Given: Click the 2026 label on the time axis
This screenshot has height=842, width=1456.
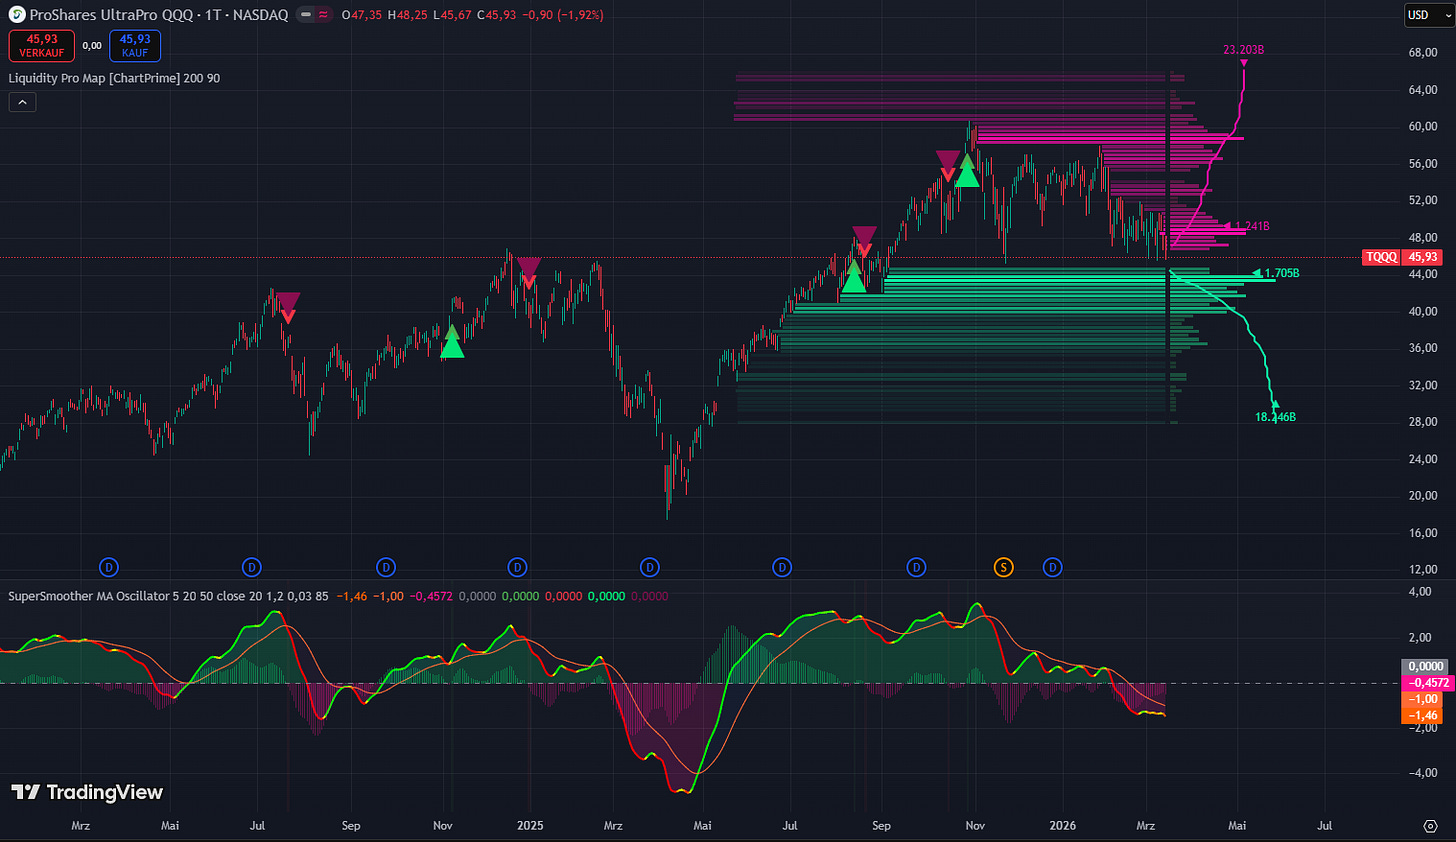Looking at the screenshot, I should (x=1063, y=826).
